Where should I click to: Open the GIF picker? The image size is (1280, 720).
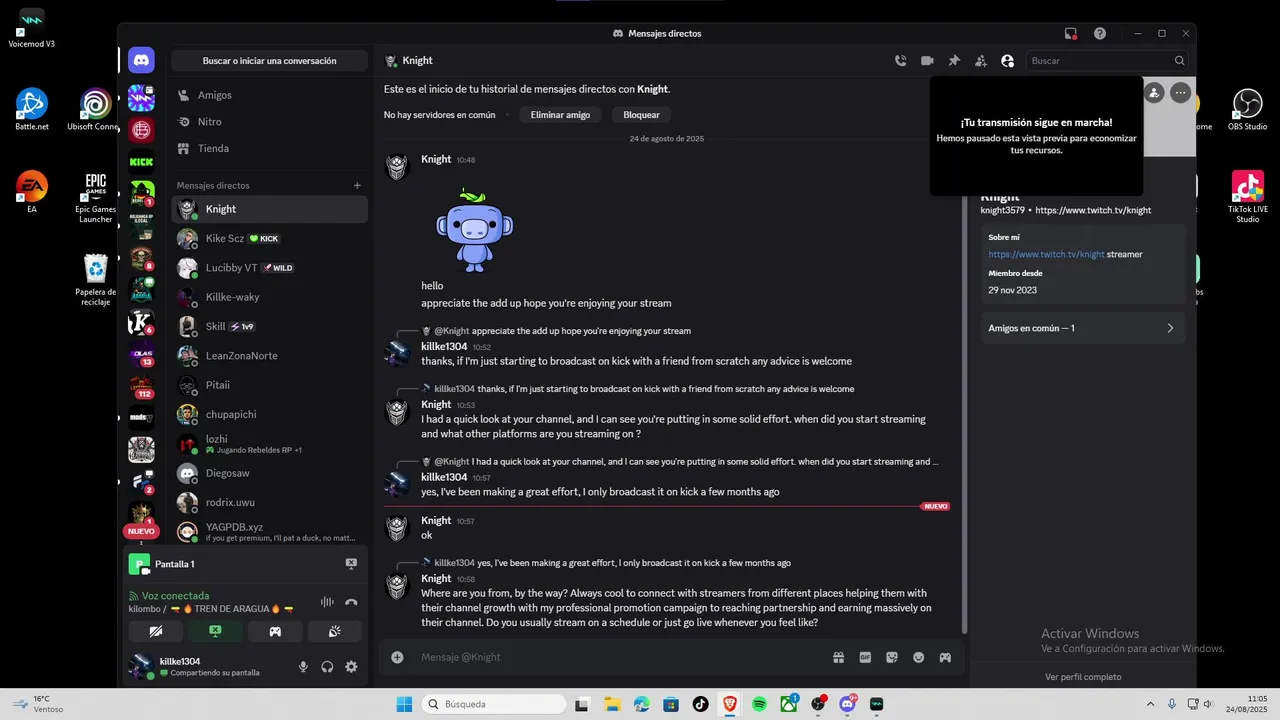(865, 657)
